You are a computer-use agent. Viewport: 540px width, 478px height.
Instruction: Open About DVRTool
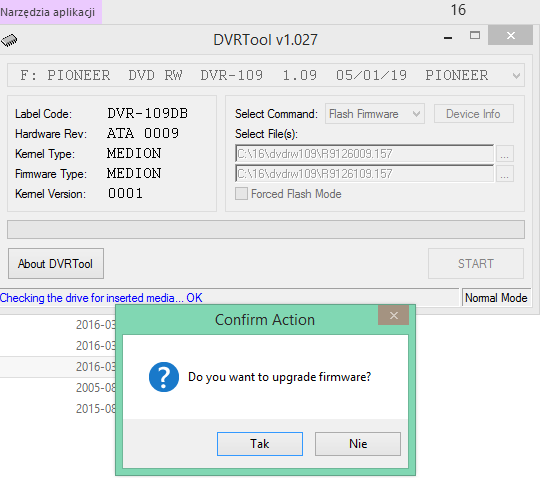coord(56,263)
